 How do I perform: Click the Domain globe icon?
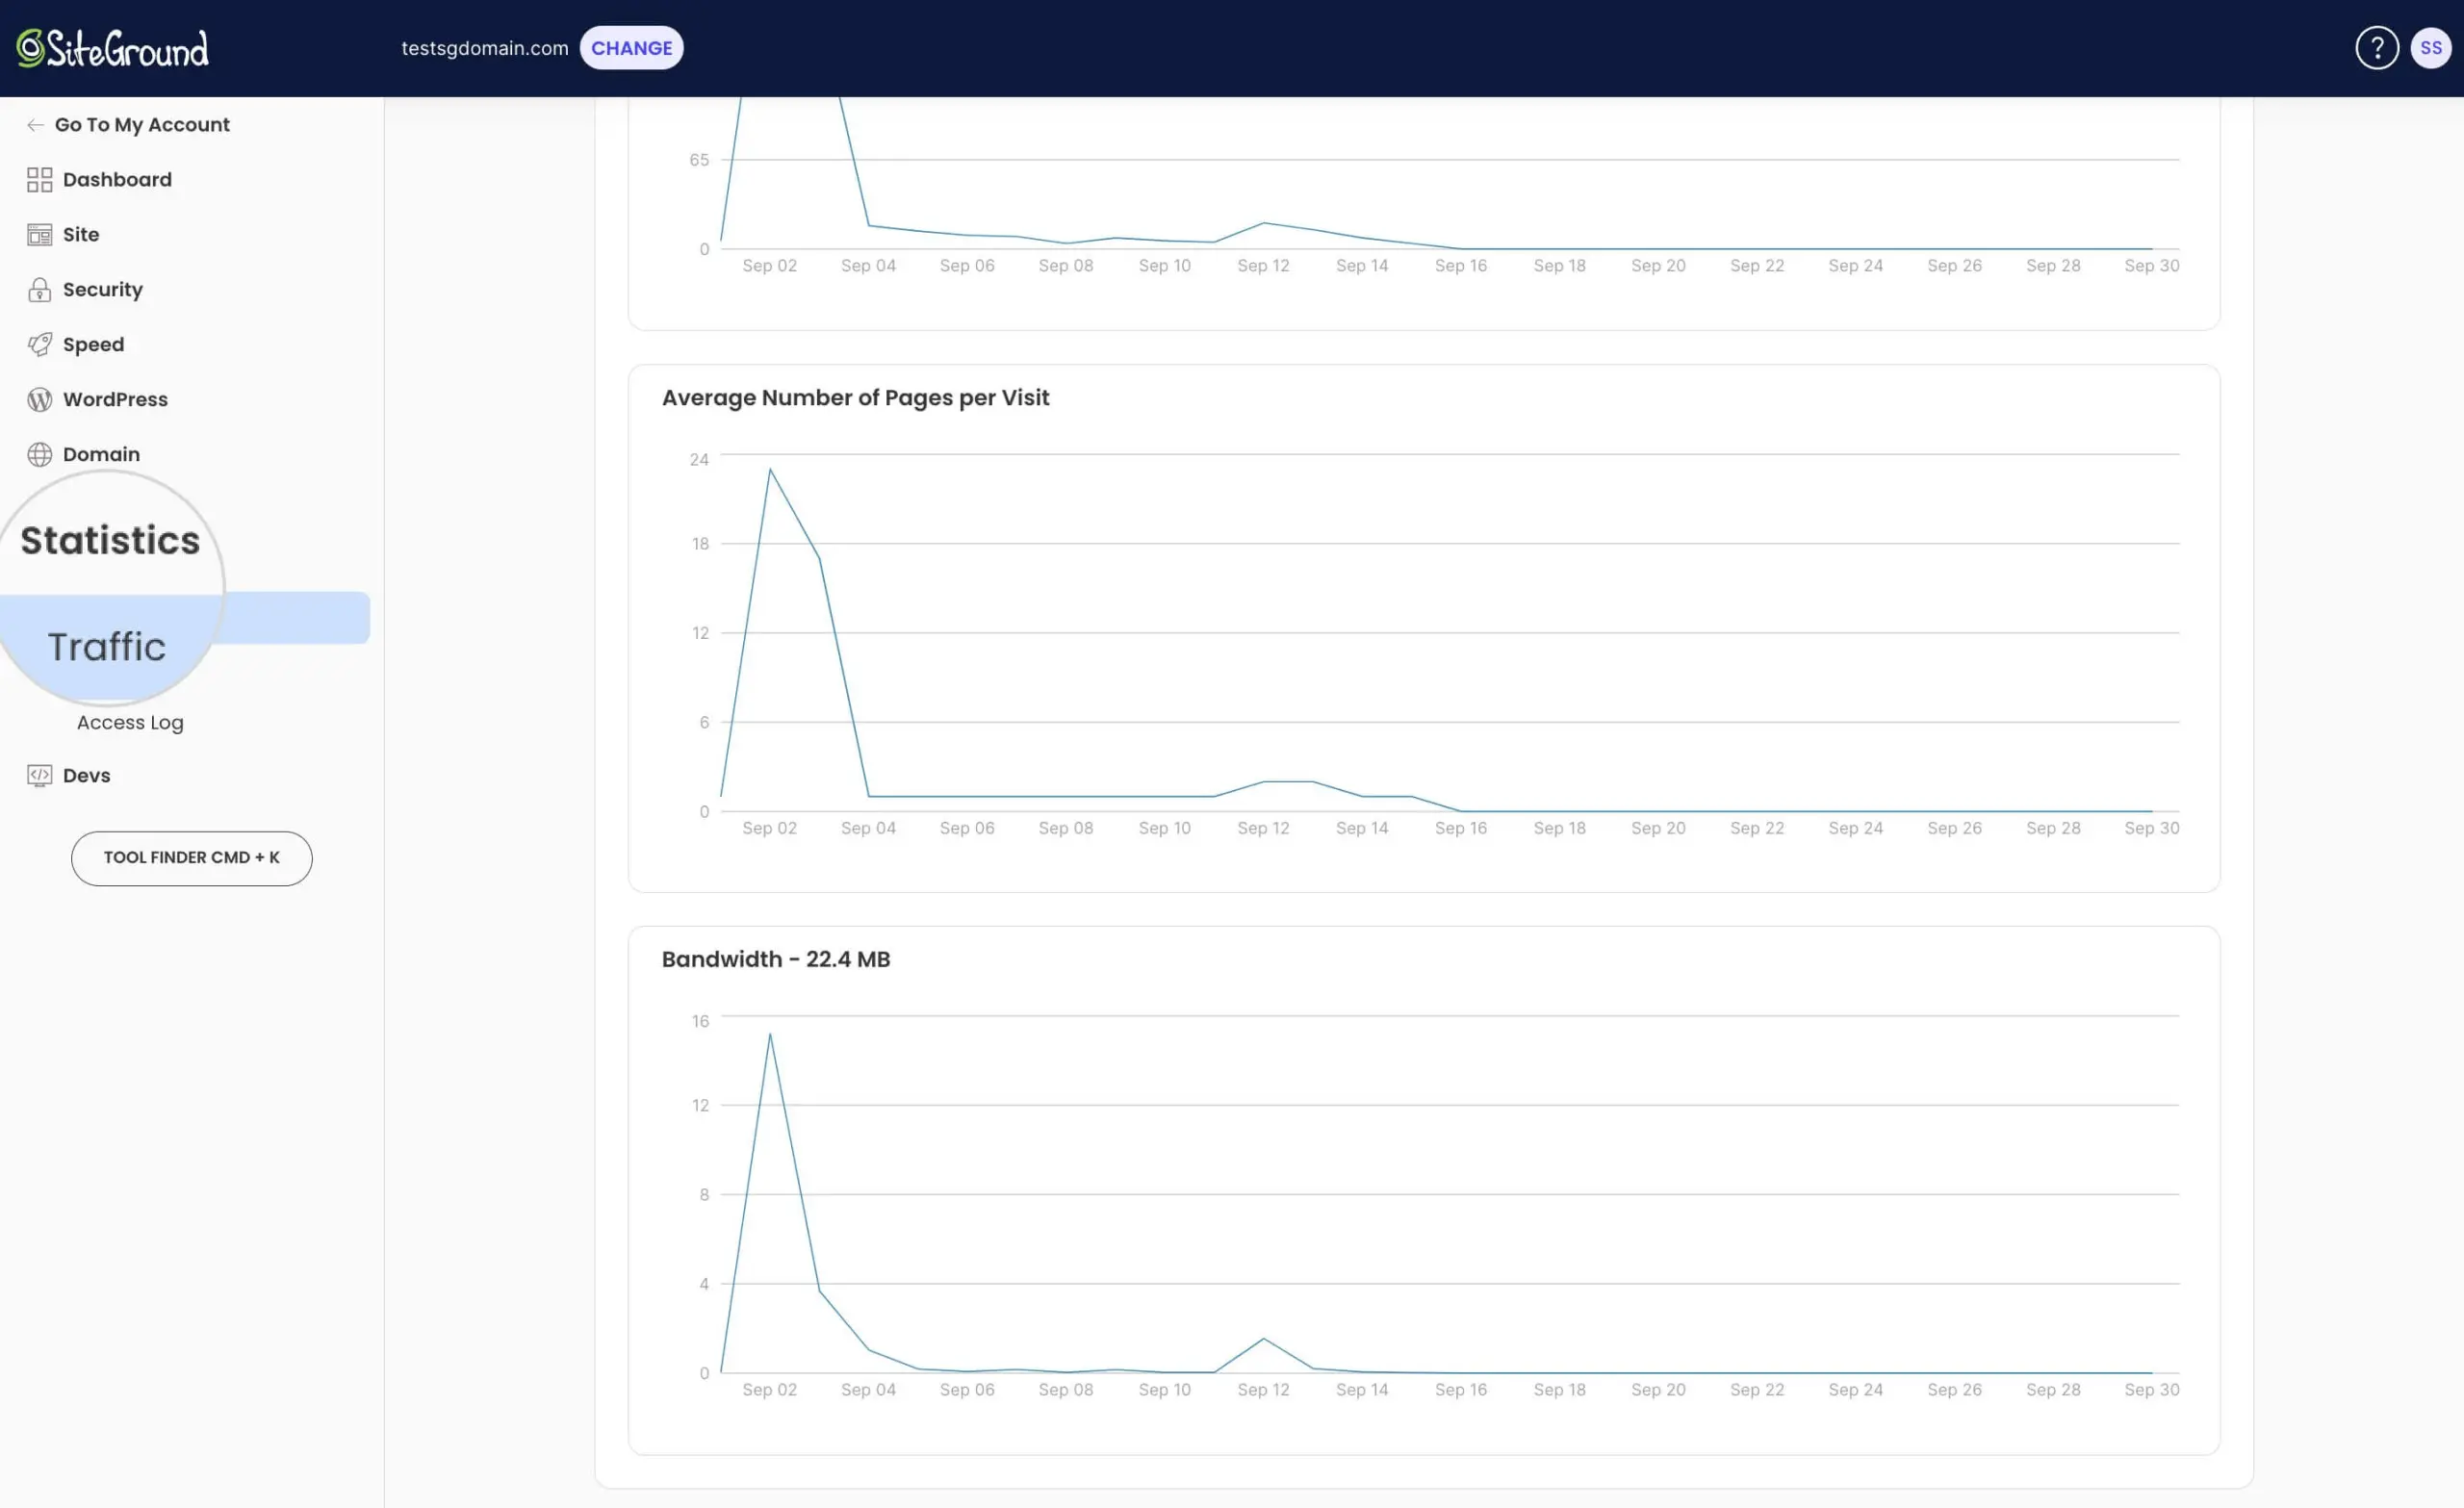(39, 455)
